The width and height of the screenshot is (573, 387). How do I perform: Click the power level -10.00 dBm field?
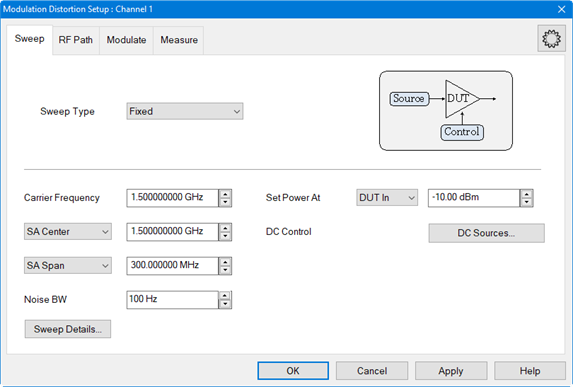tap(474, 198)
